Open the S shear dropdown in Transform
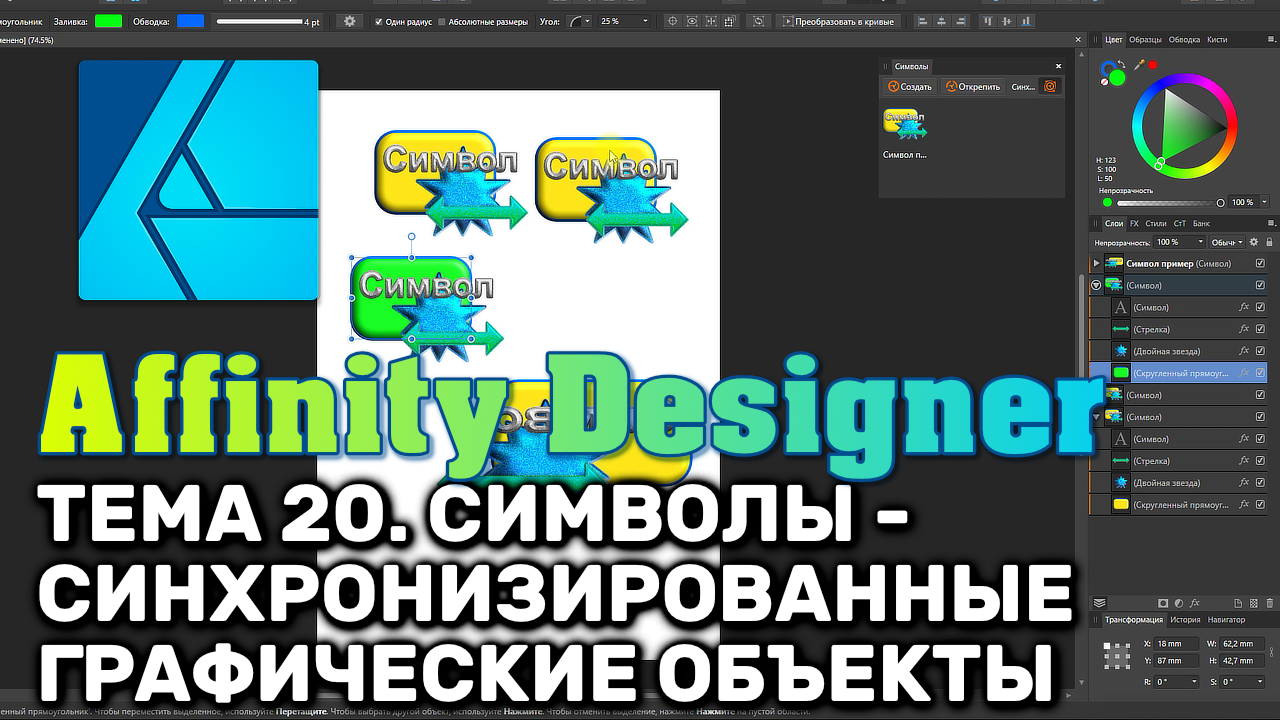The width and height of the screenshot is (1280, 720). pyautogui.click(x=1258, y=681)
